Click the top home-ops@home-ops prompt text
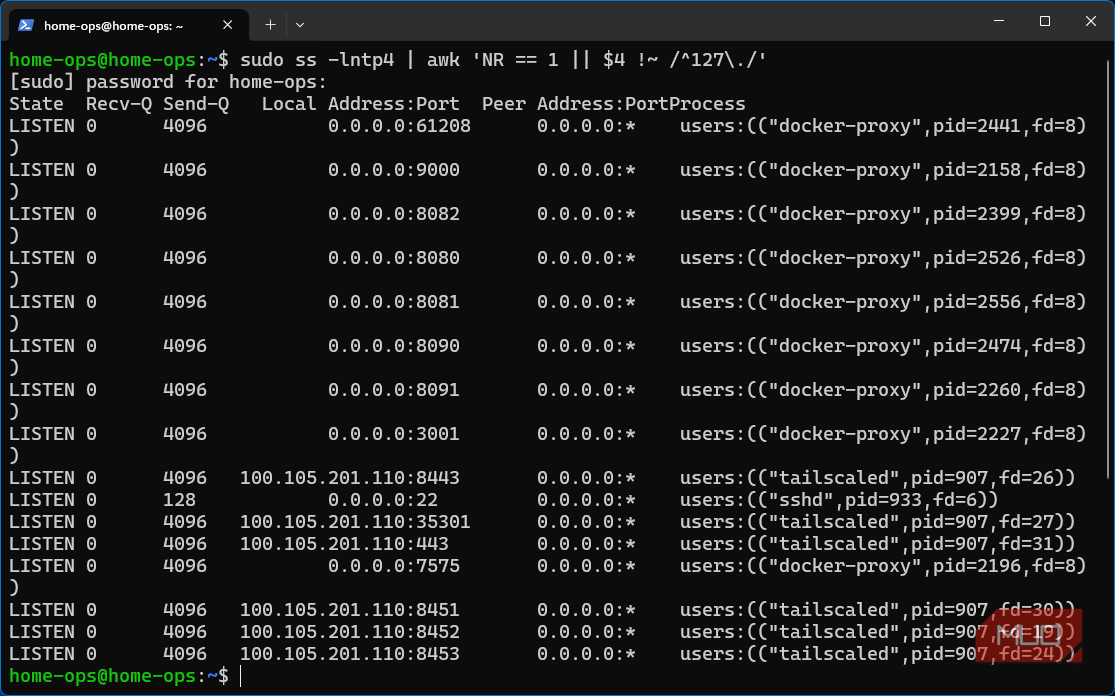 [x=118, y=60]
